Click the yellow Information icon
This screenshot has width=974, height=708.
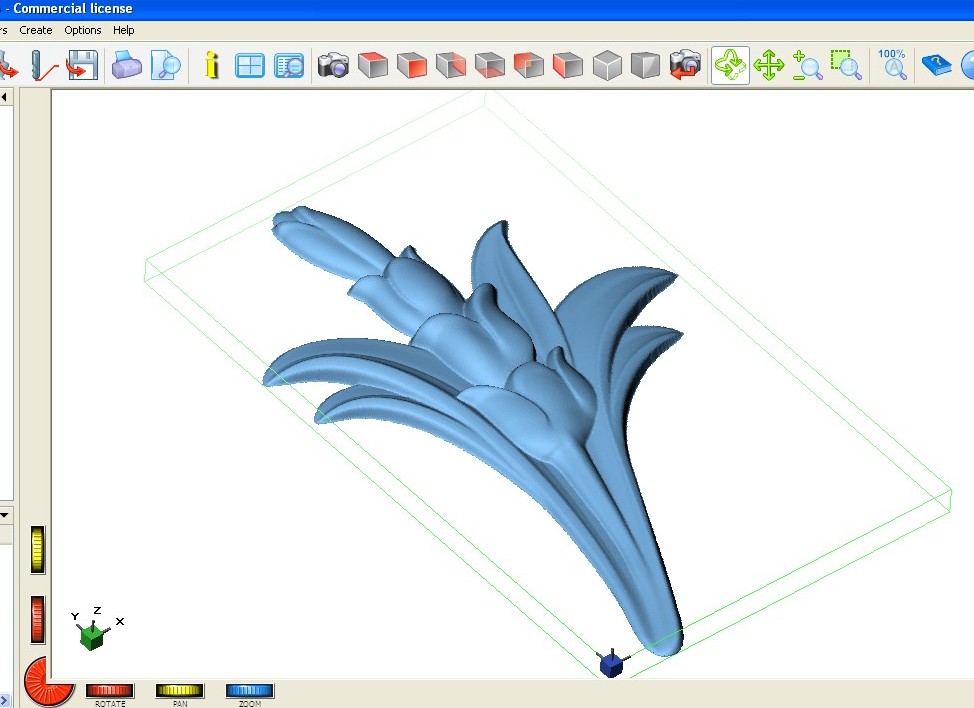[x=211, y=66]
